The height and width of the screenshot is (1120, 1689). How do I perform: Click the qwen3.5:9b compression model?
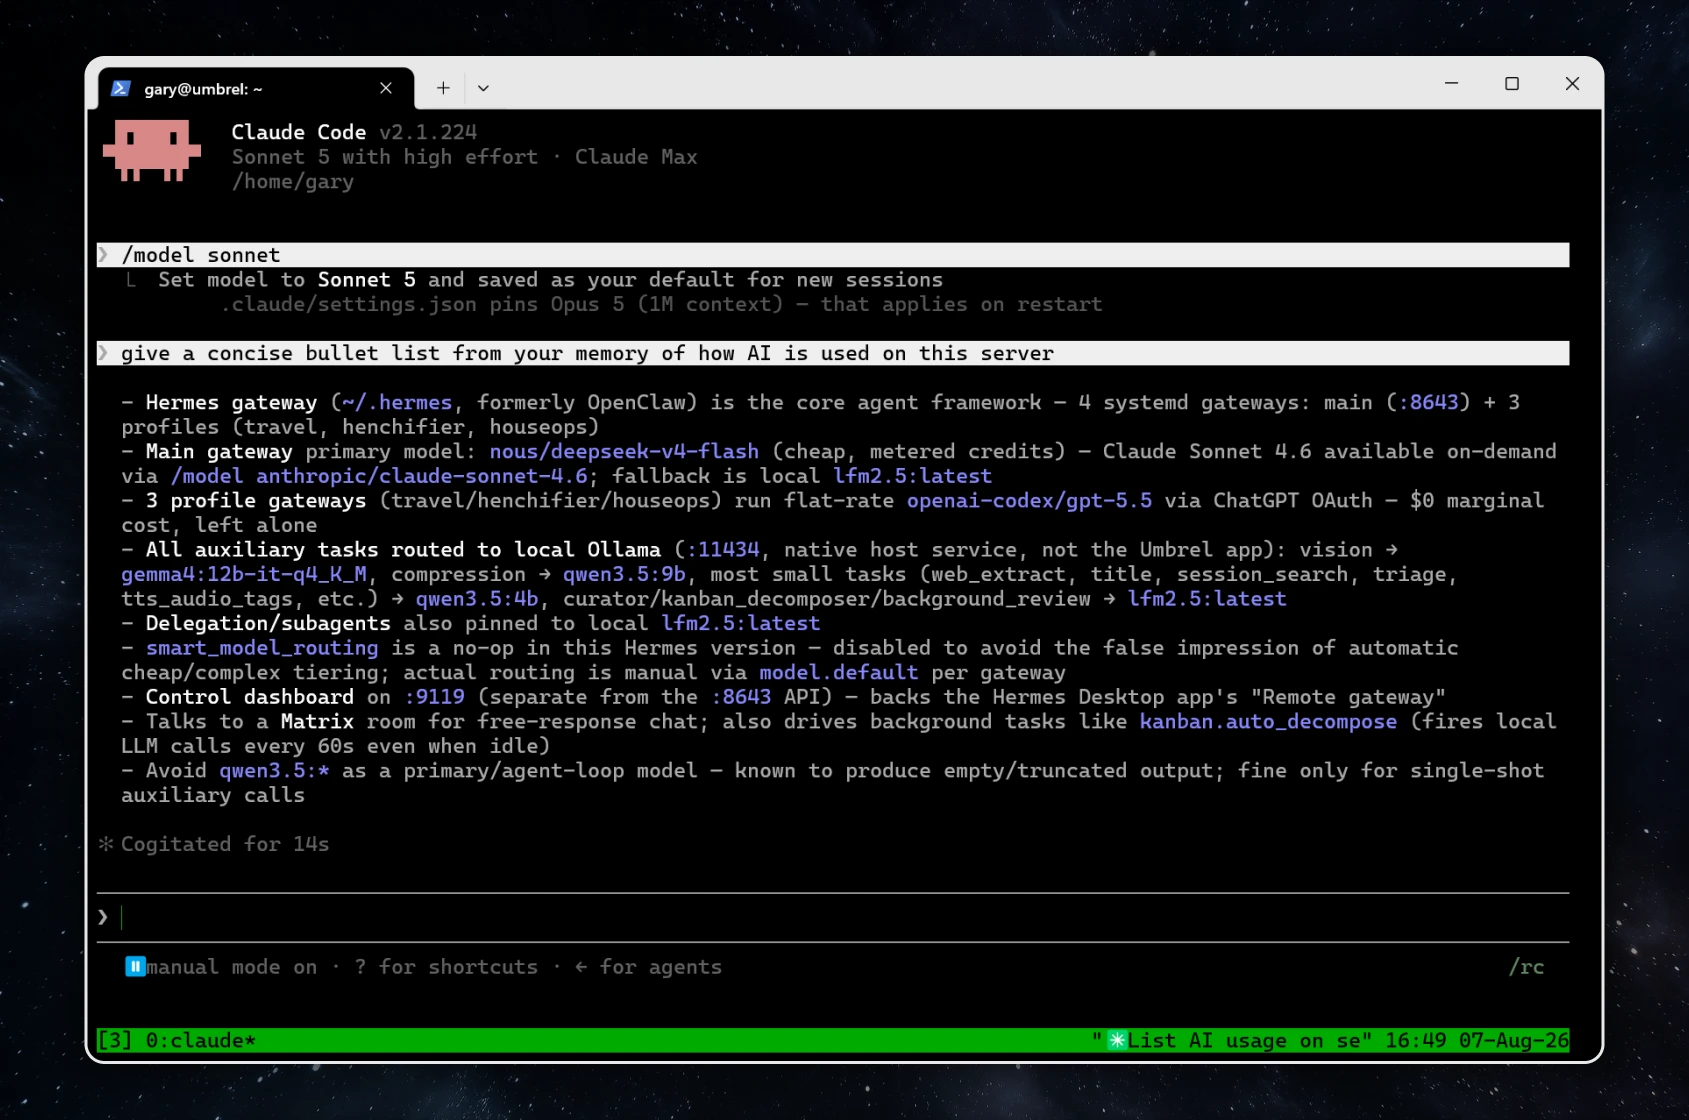(624, 574)
